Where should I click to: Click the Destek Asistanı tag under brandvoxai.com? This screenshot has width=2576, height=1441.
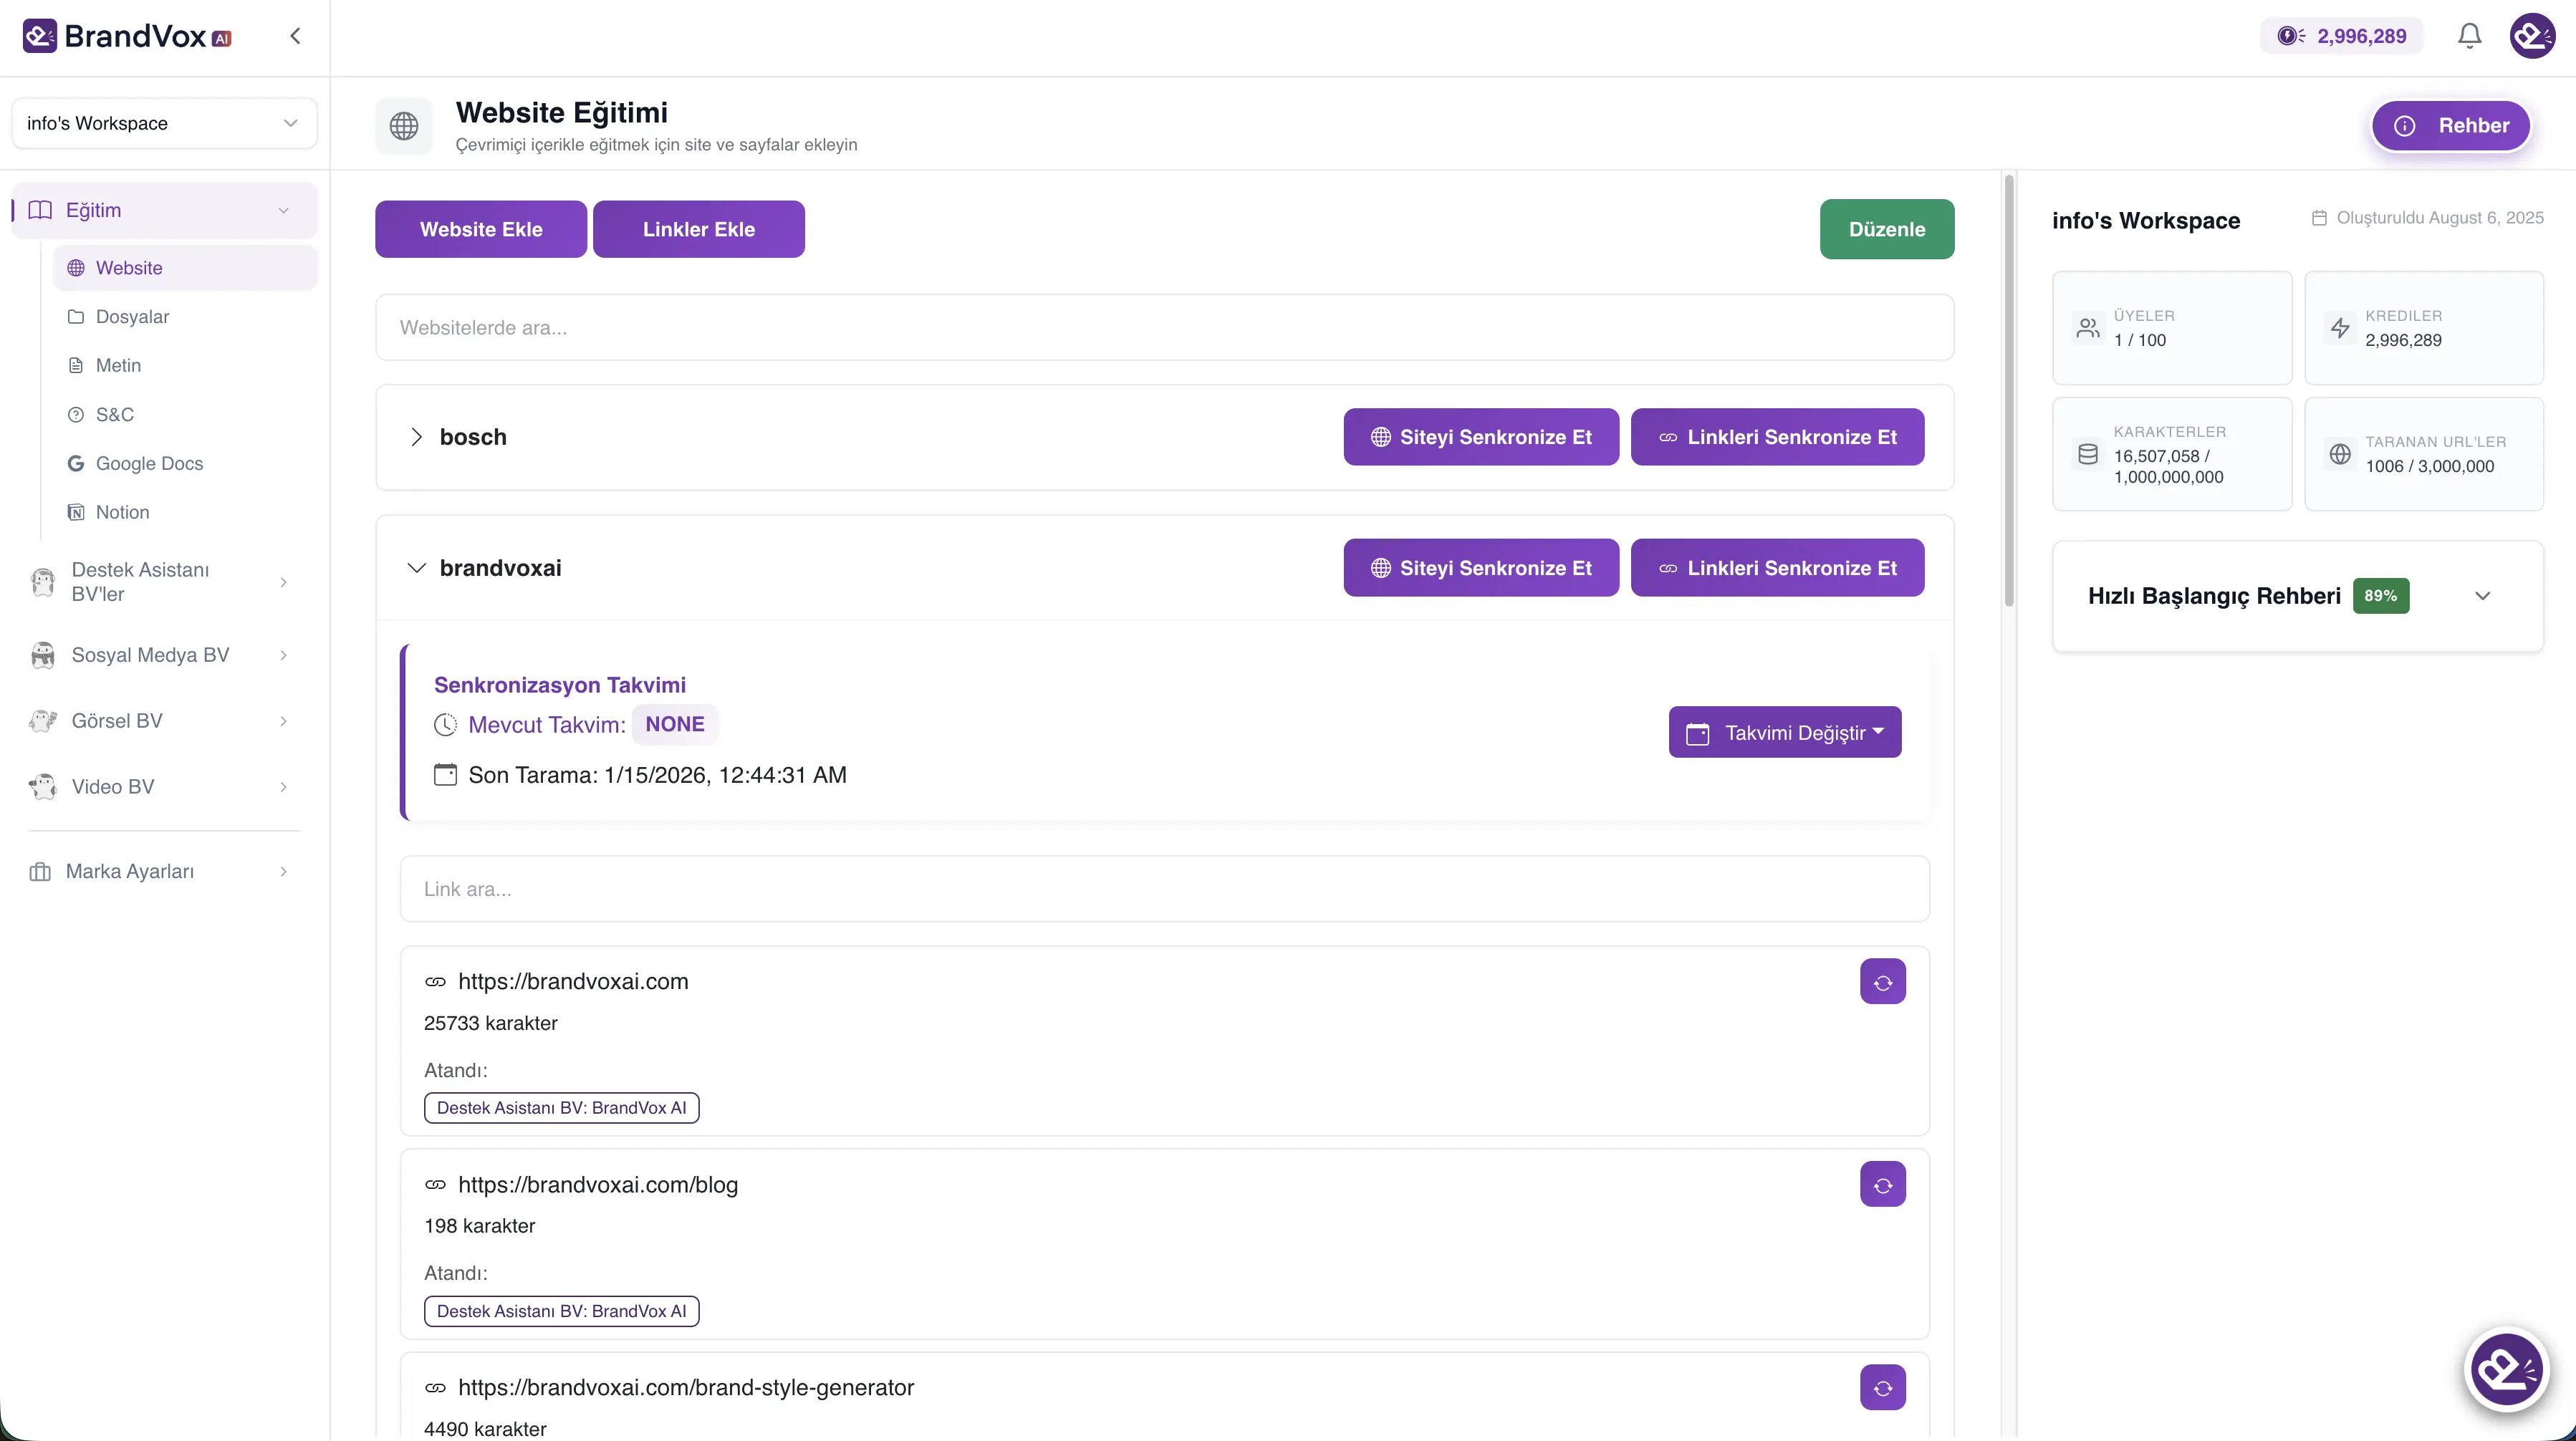tap(562, 1108)
